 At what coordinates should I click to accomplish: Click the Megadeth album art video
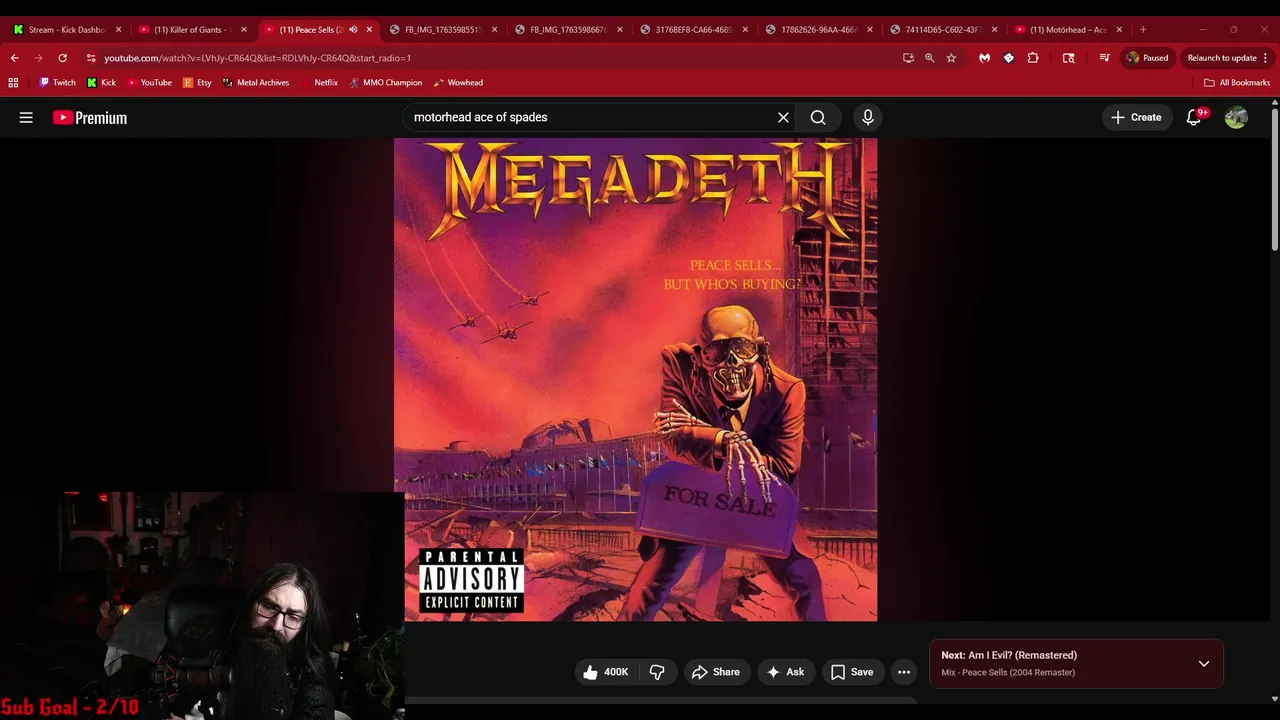click(635, 380)
